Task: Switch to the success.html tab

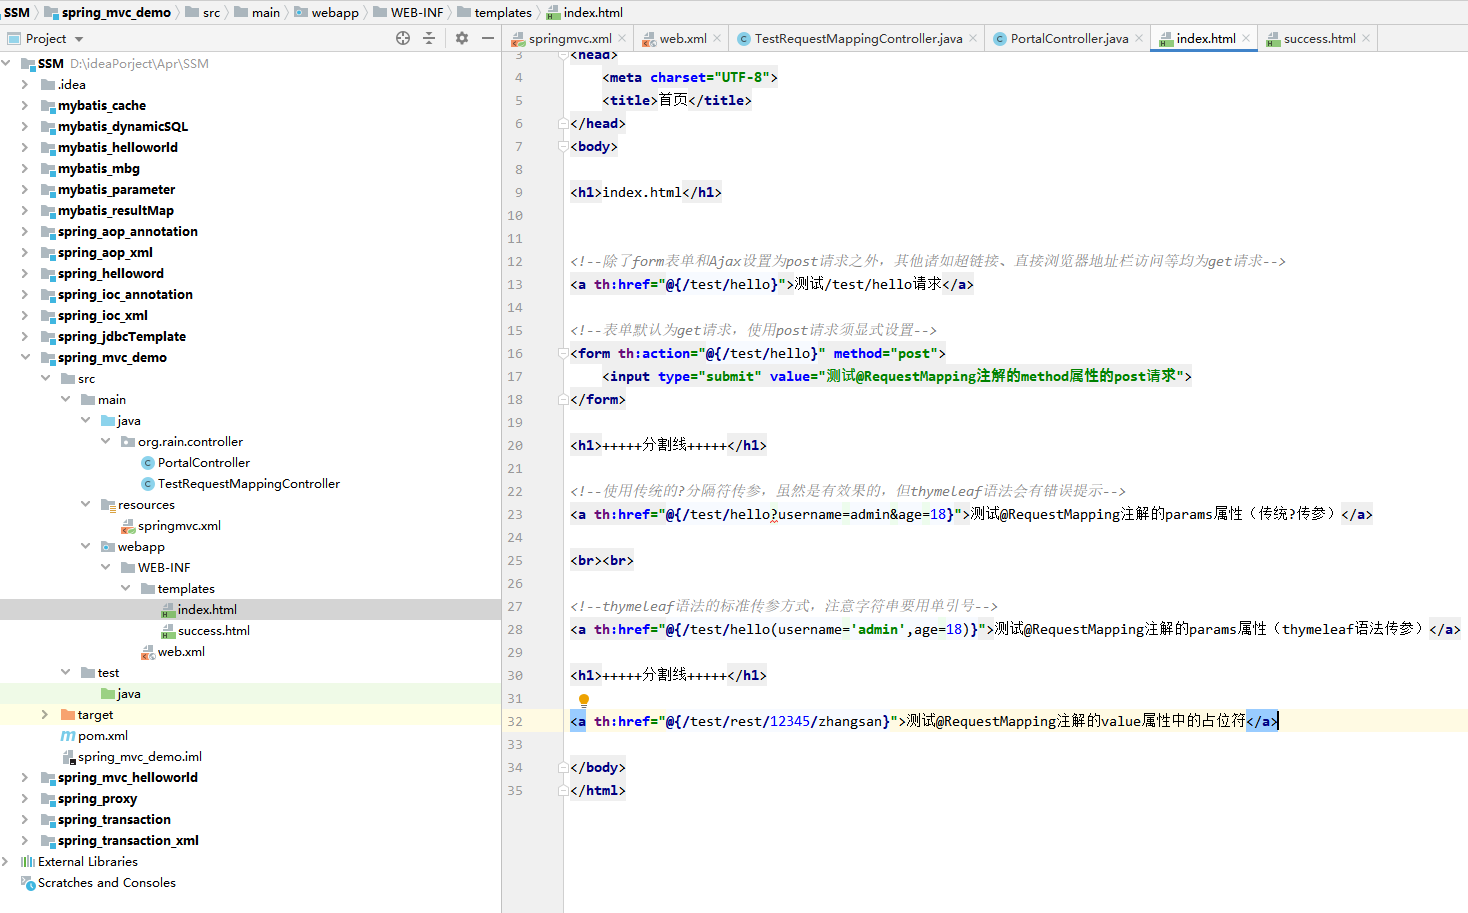Action: click(x=1319, y=39)
